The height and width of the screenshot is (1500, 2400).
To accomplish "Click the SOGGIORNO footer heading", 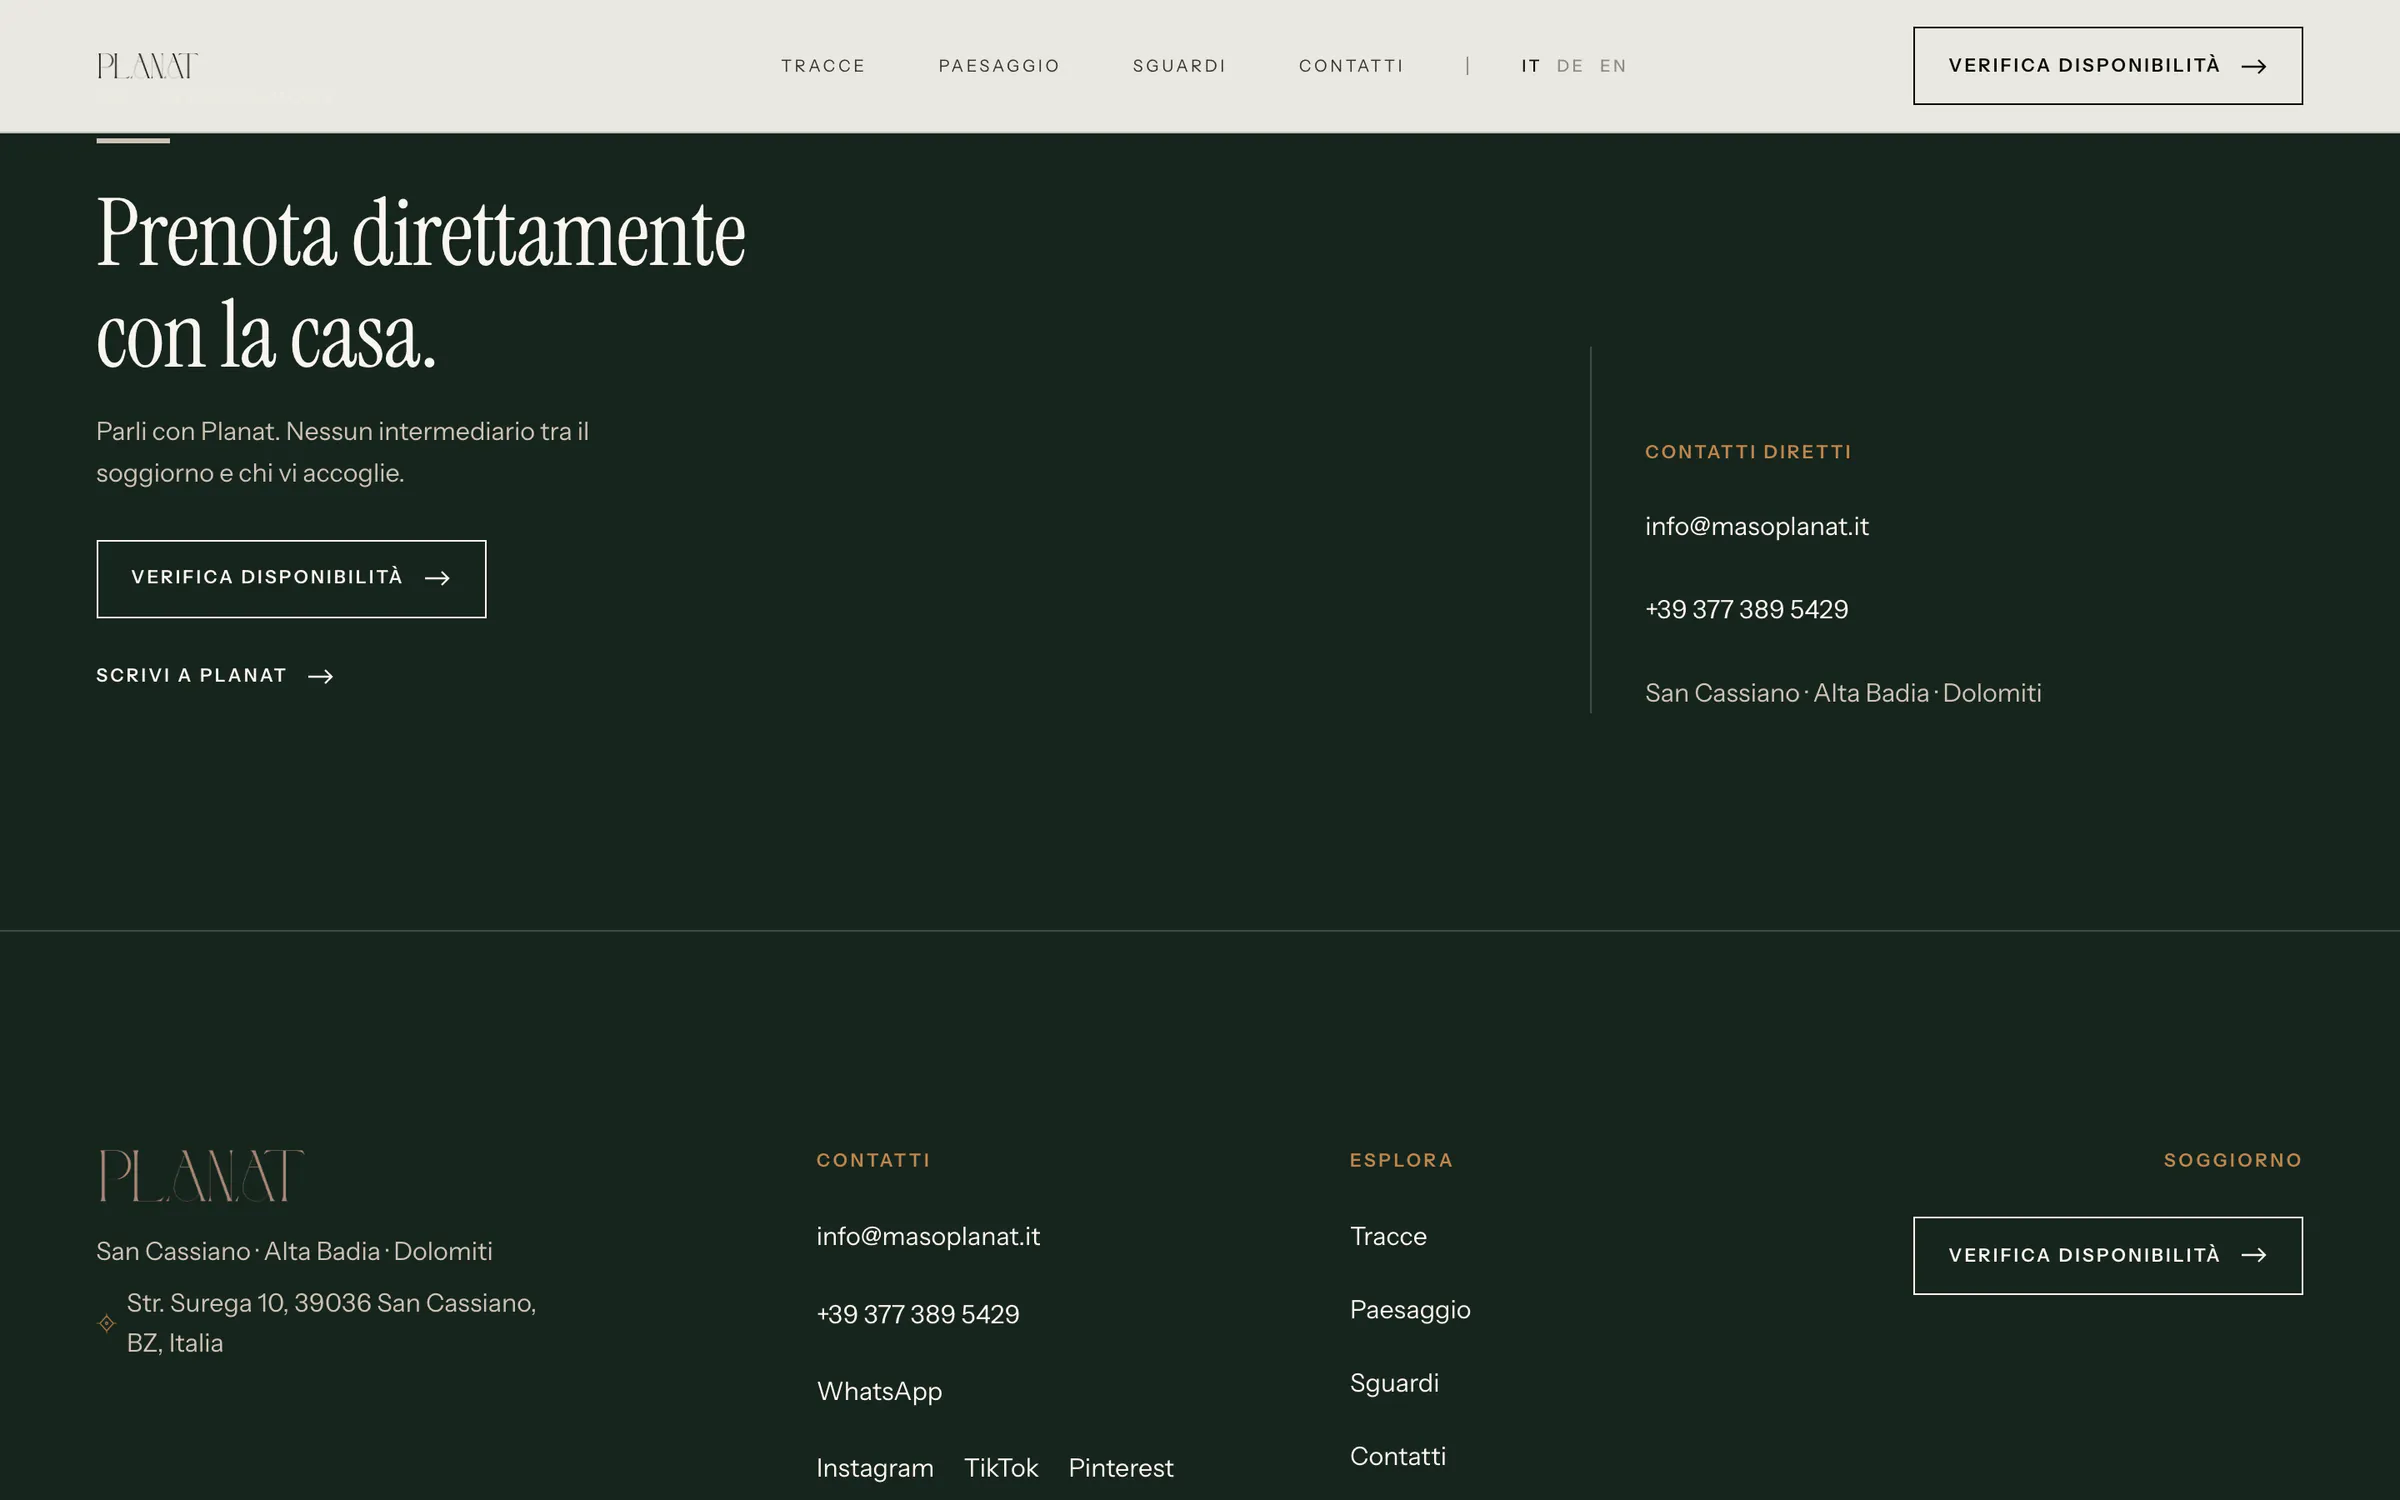I will coord(2233,1160).
